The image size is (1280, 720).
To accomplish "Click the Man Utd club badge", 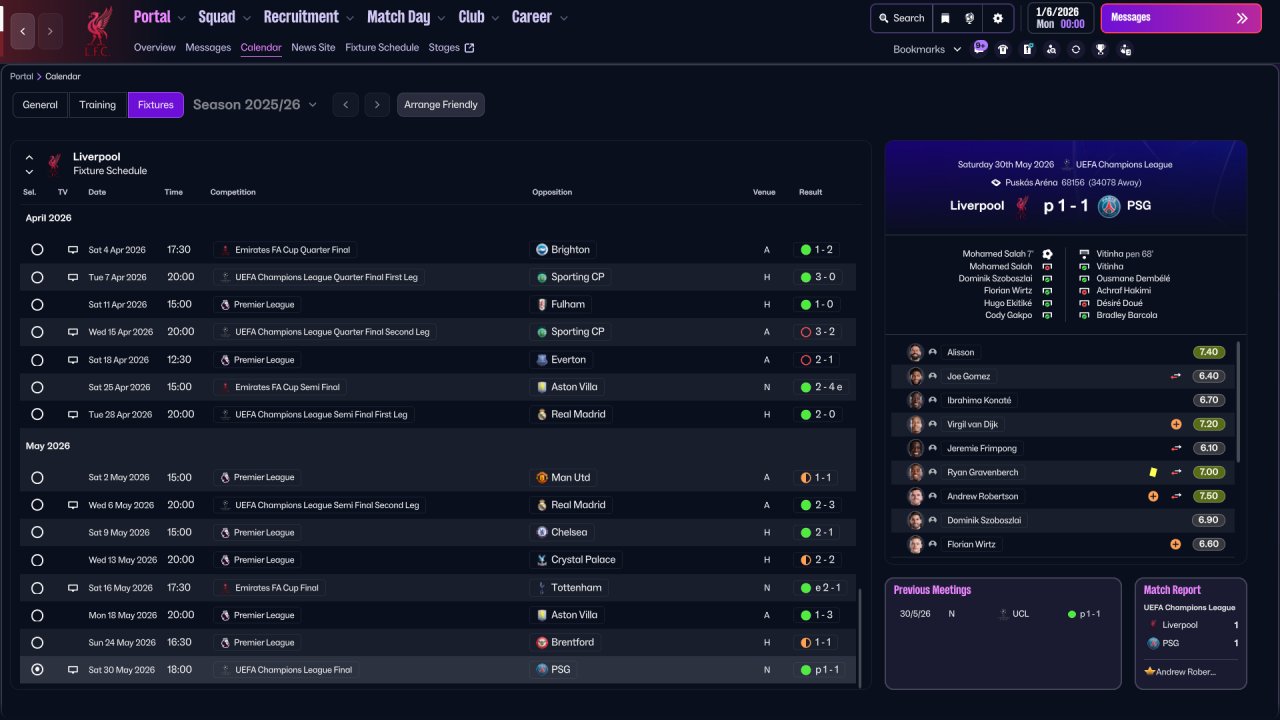I will [x=542, y=478].
